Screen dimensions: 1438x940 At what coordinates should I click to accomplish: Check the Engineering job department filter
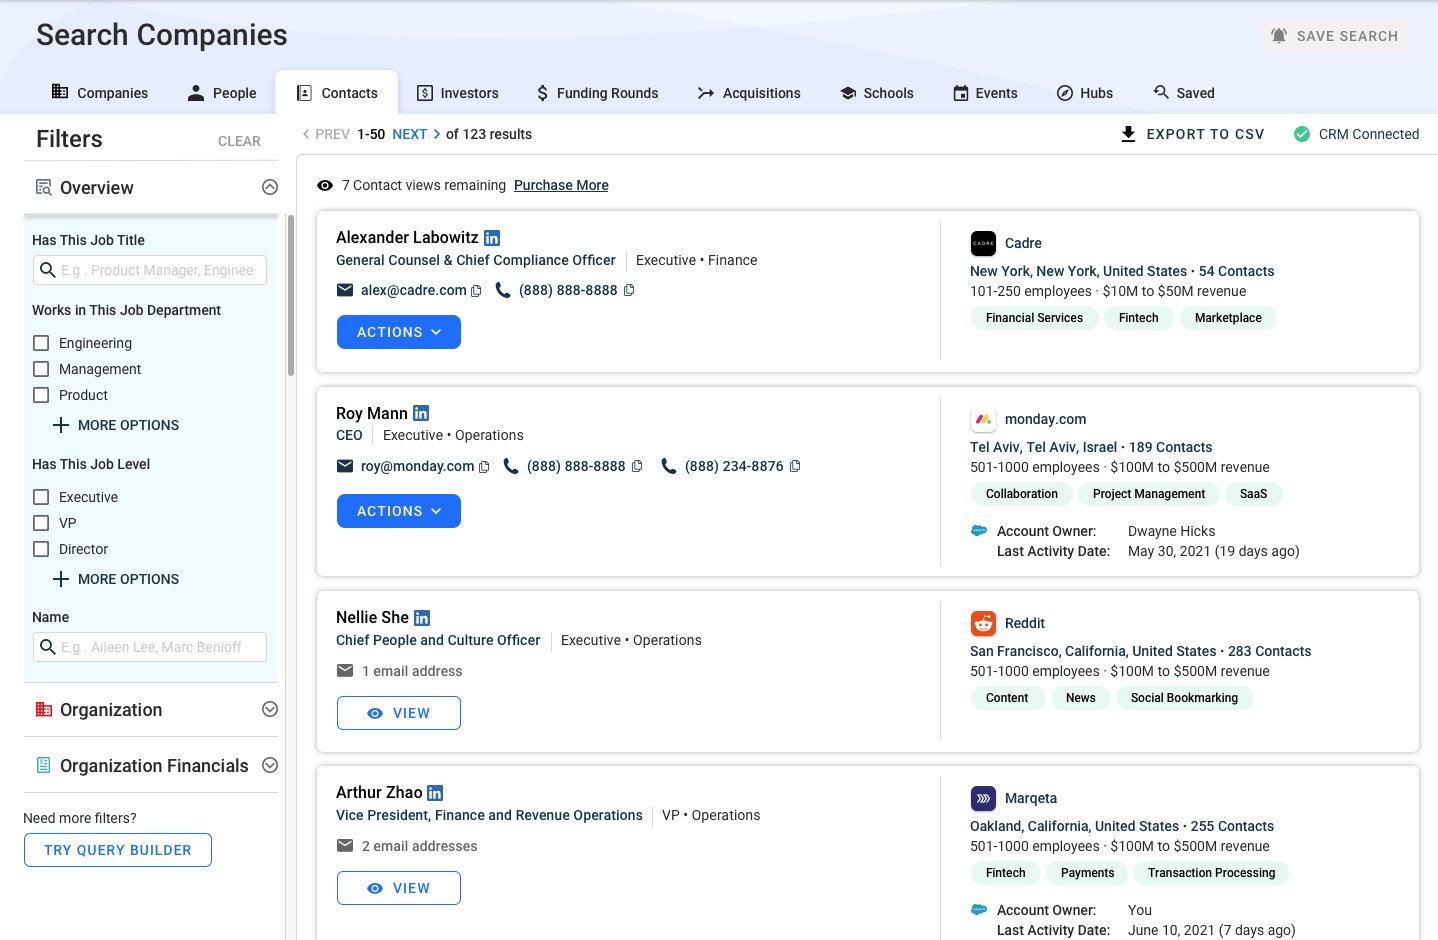coord(40,342)
